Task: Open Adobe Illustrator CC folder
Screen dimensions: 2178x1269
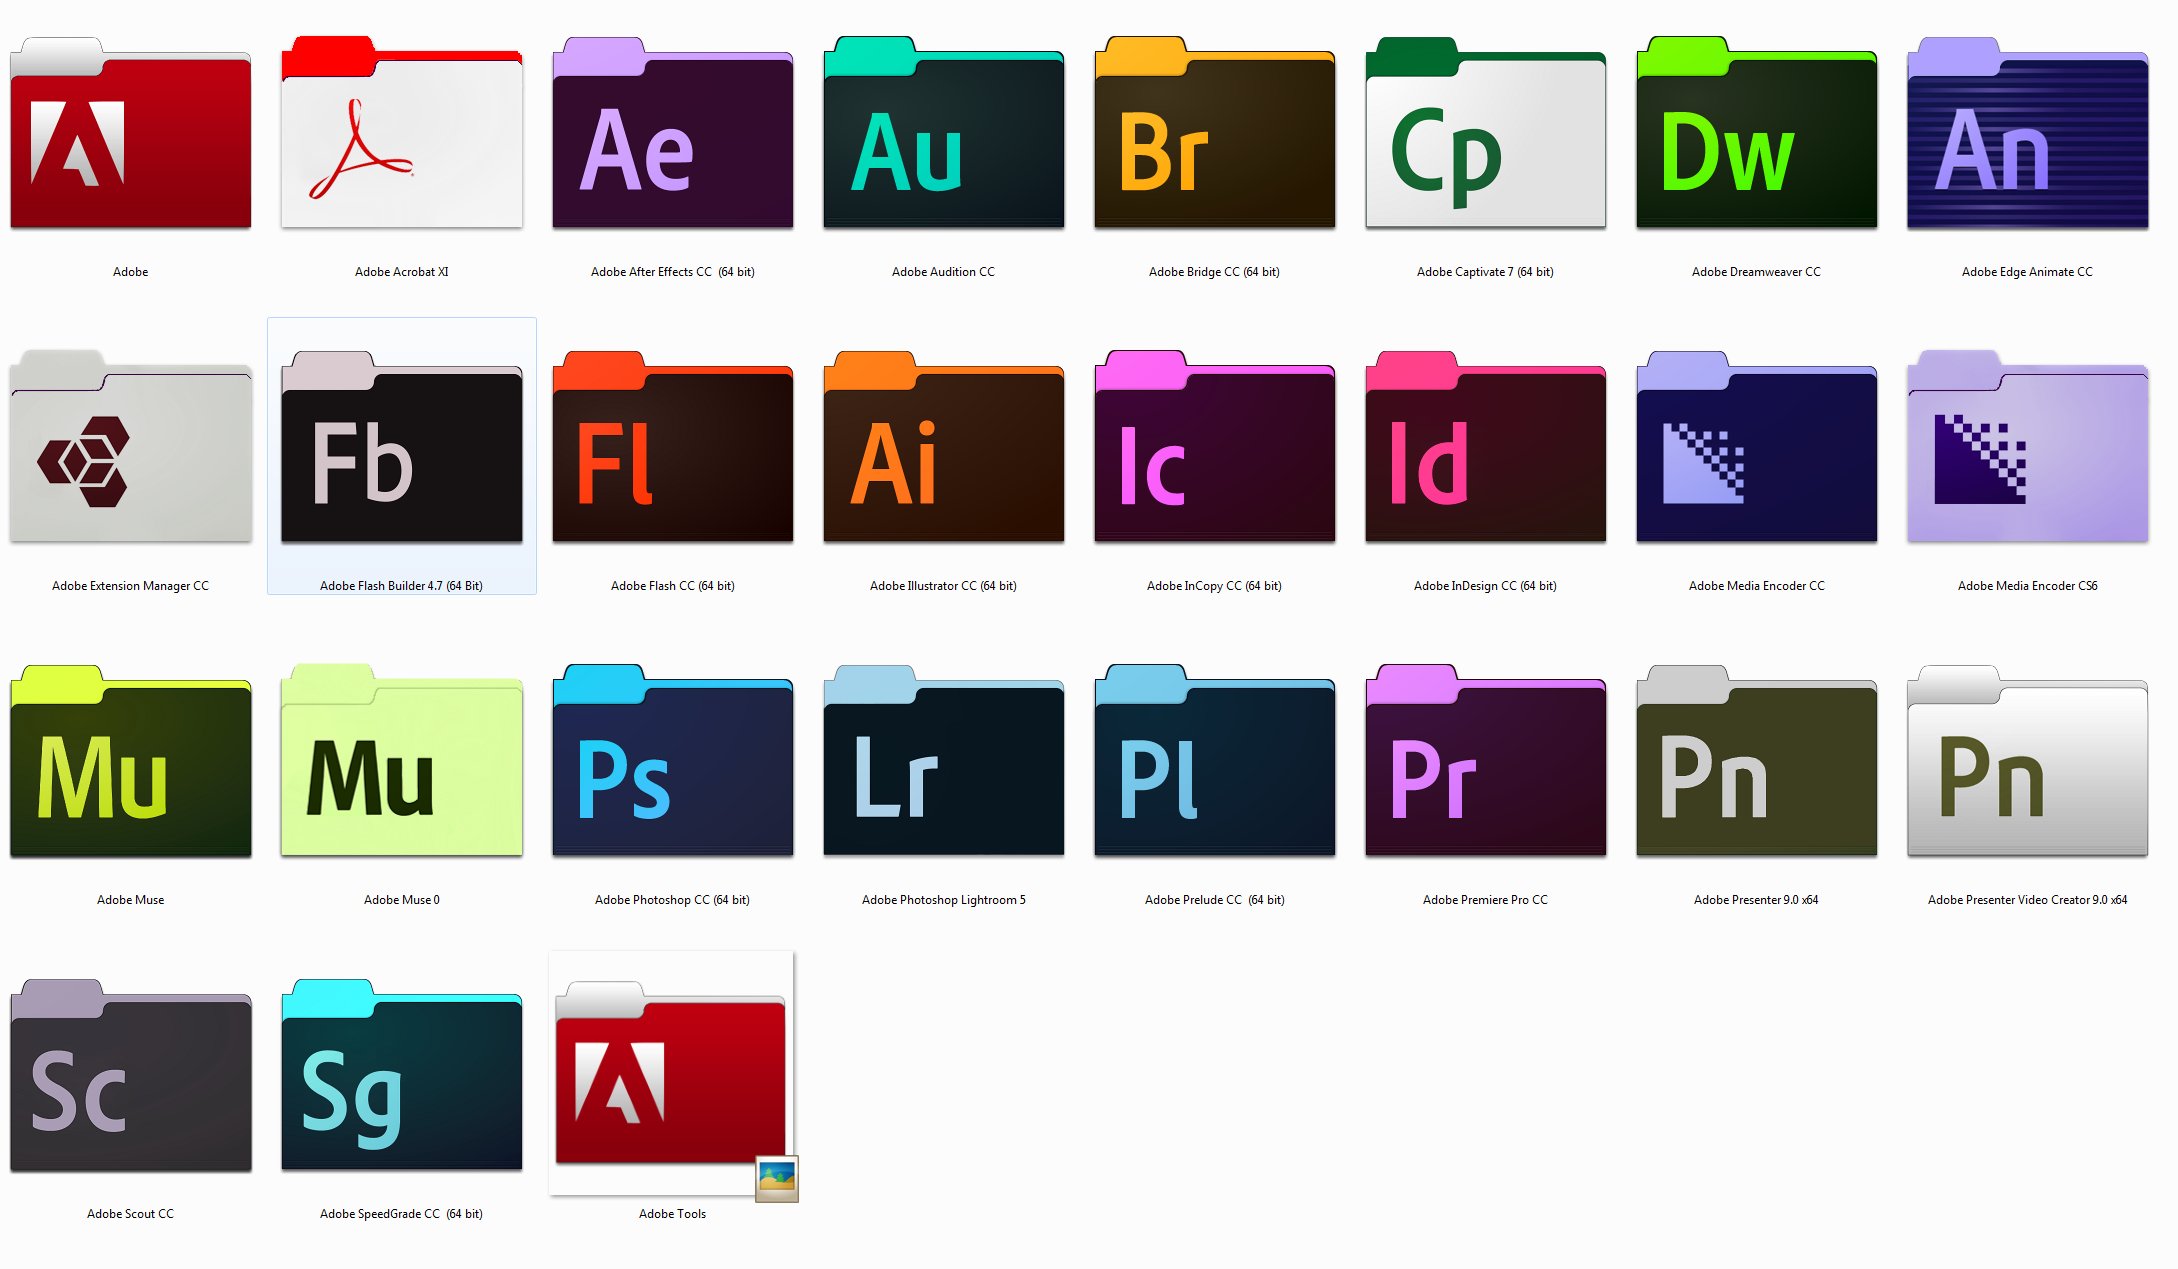Action: pyautogui.click(x=944, y=453)
